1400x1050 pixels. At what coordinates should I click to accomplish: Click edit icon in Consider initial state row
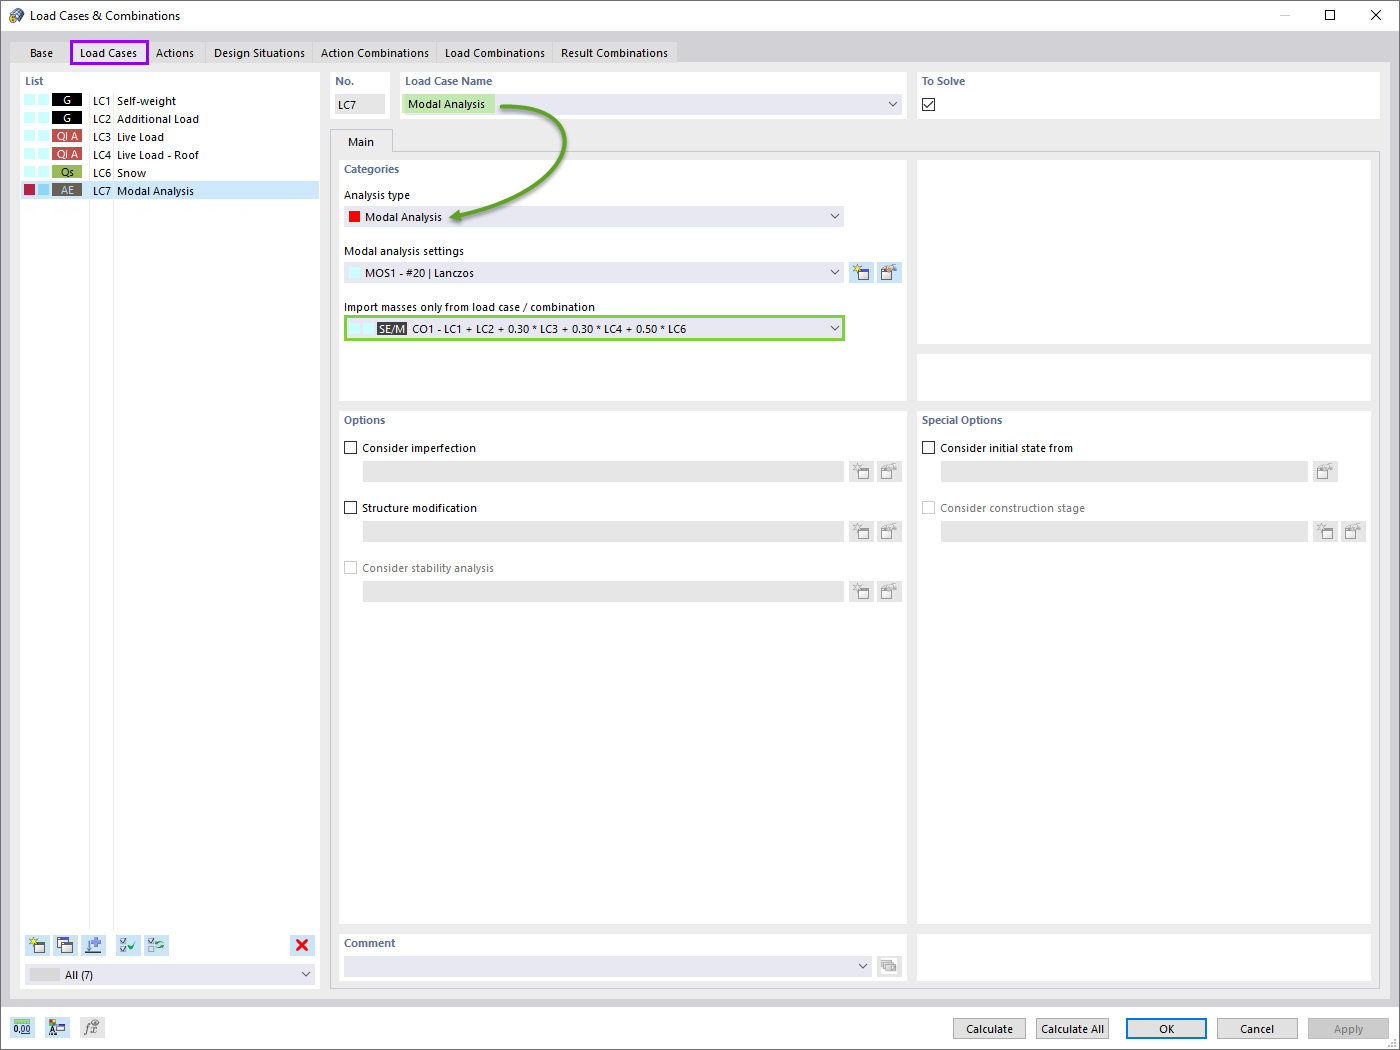[x=1325, y=471]
